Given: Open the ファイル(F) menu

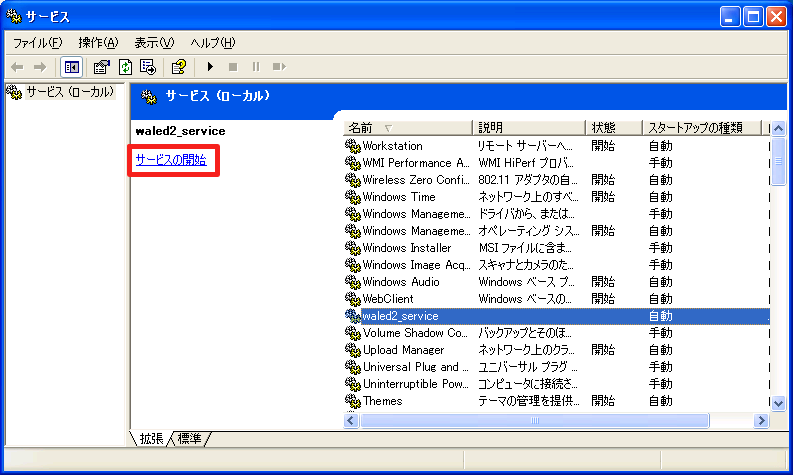Looking at the screenshot, I should pos(37,43).
